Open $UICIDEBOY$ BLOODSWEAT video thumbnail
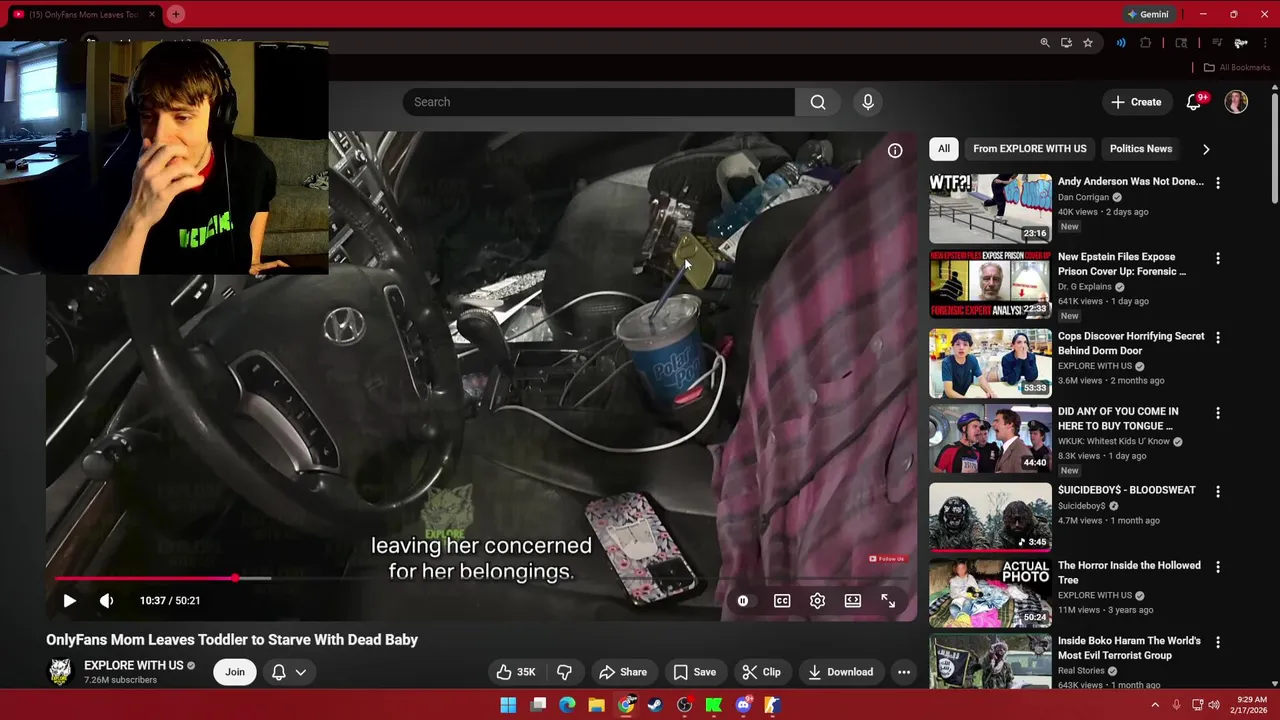Screen dimensions: 1280x720 (990, 517)
